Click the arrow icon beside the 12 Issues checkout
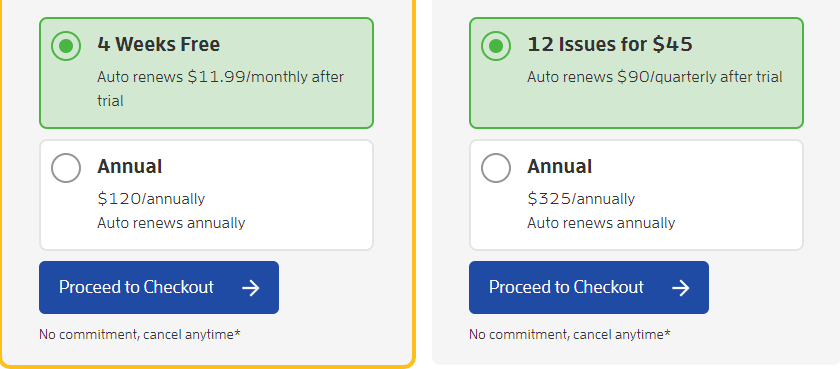 681,288
